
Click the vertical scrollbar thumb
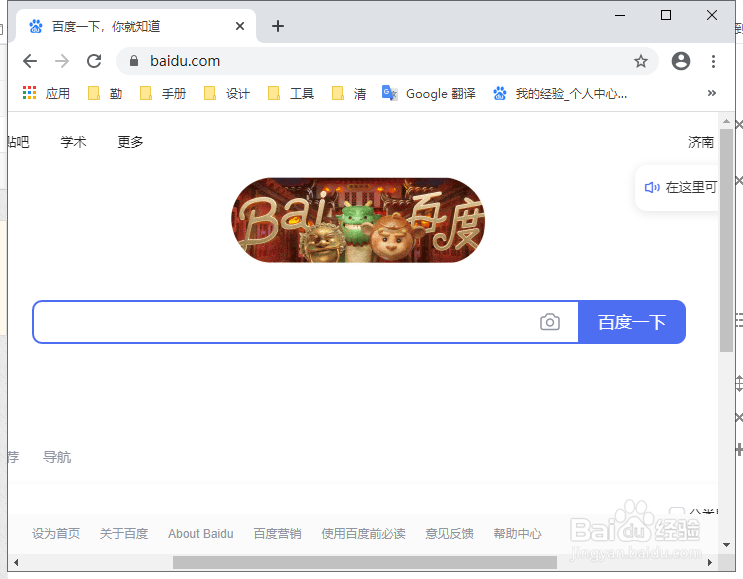726,240
